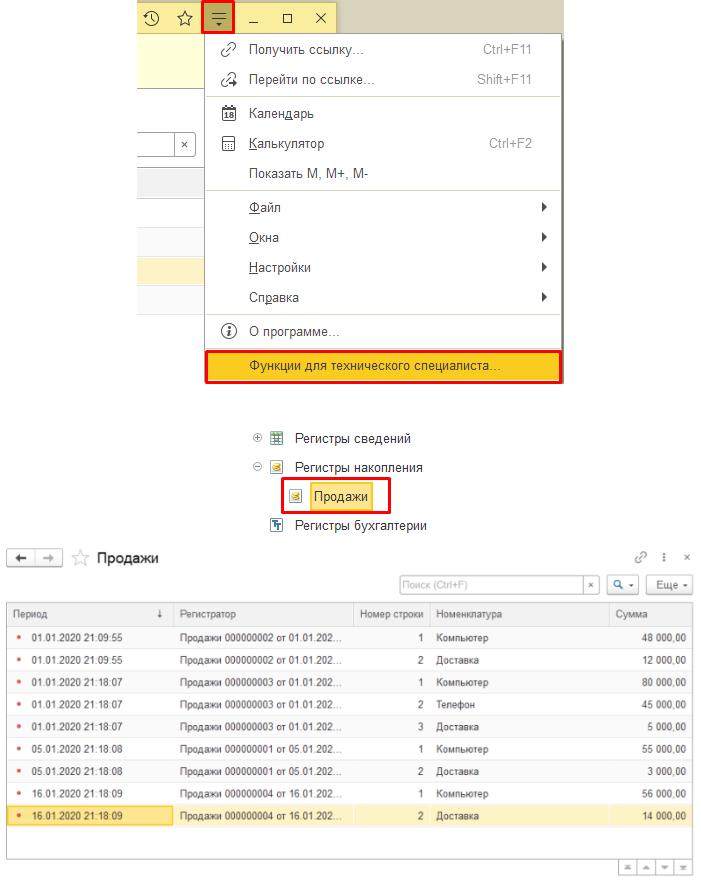Image resolution: width=701 pixels, height=882 pixels.
Task: Select Показать M, M+, M- entry
Action: point(383,173)
